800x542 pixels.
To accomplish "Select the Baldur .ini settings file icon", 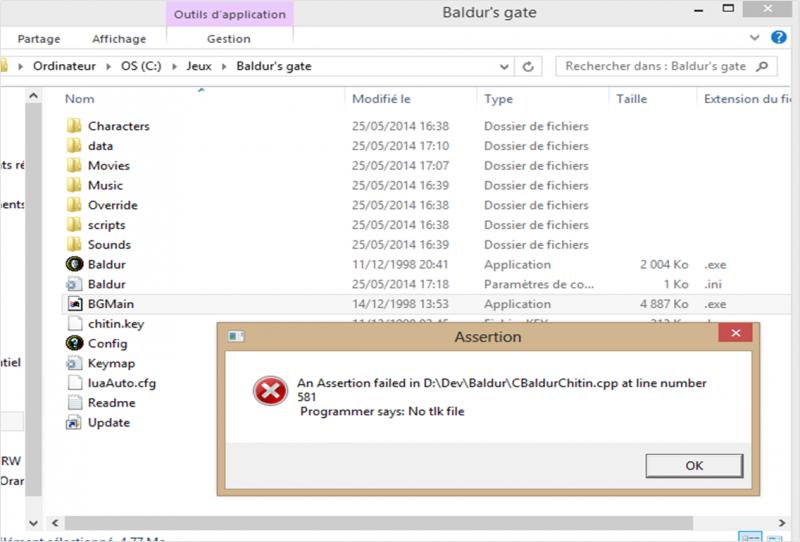I will coord(74,284).
